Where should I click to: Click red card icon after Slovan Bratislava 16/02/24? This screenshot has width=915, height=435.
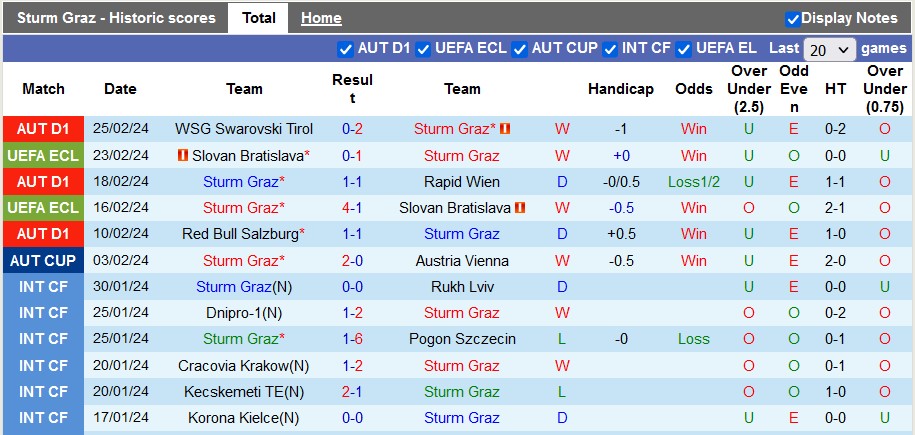[x=521, y=207]
